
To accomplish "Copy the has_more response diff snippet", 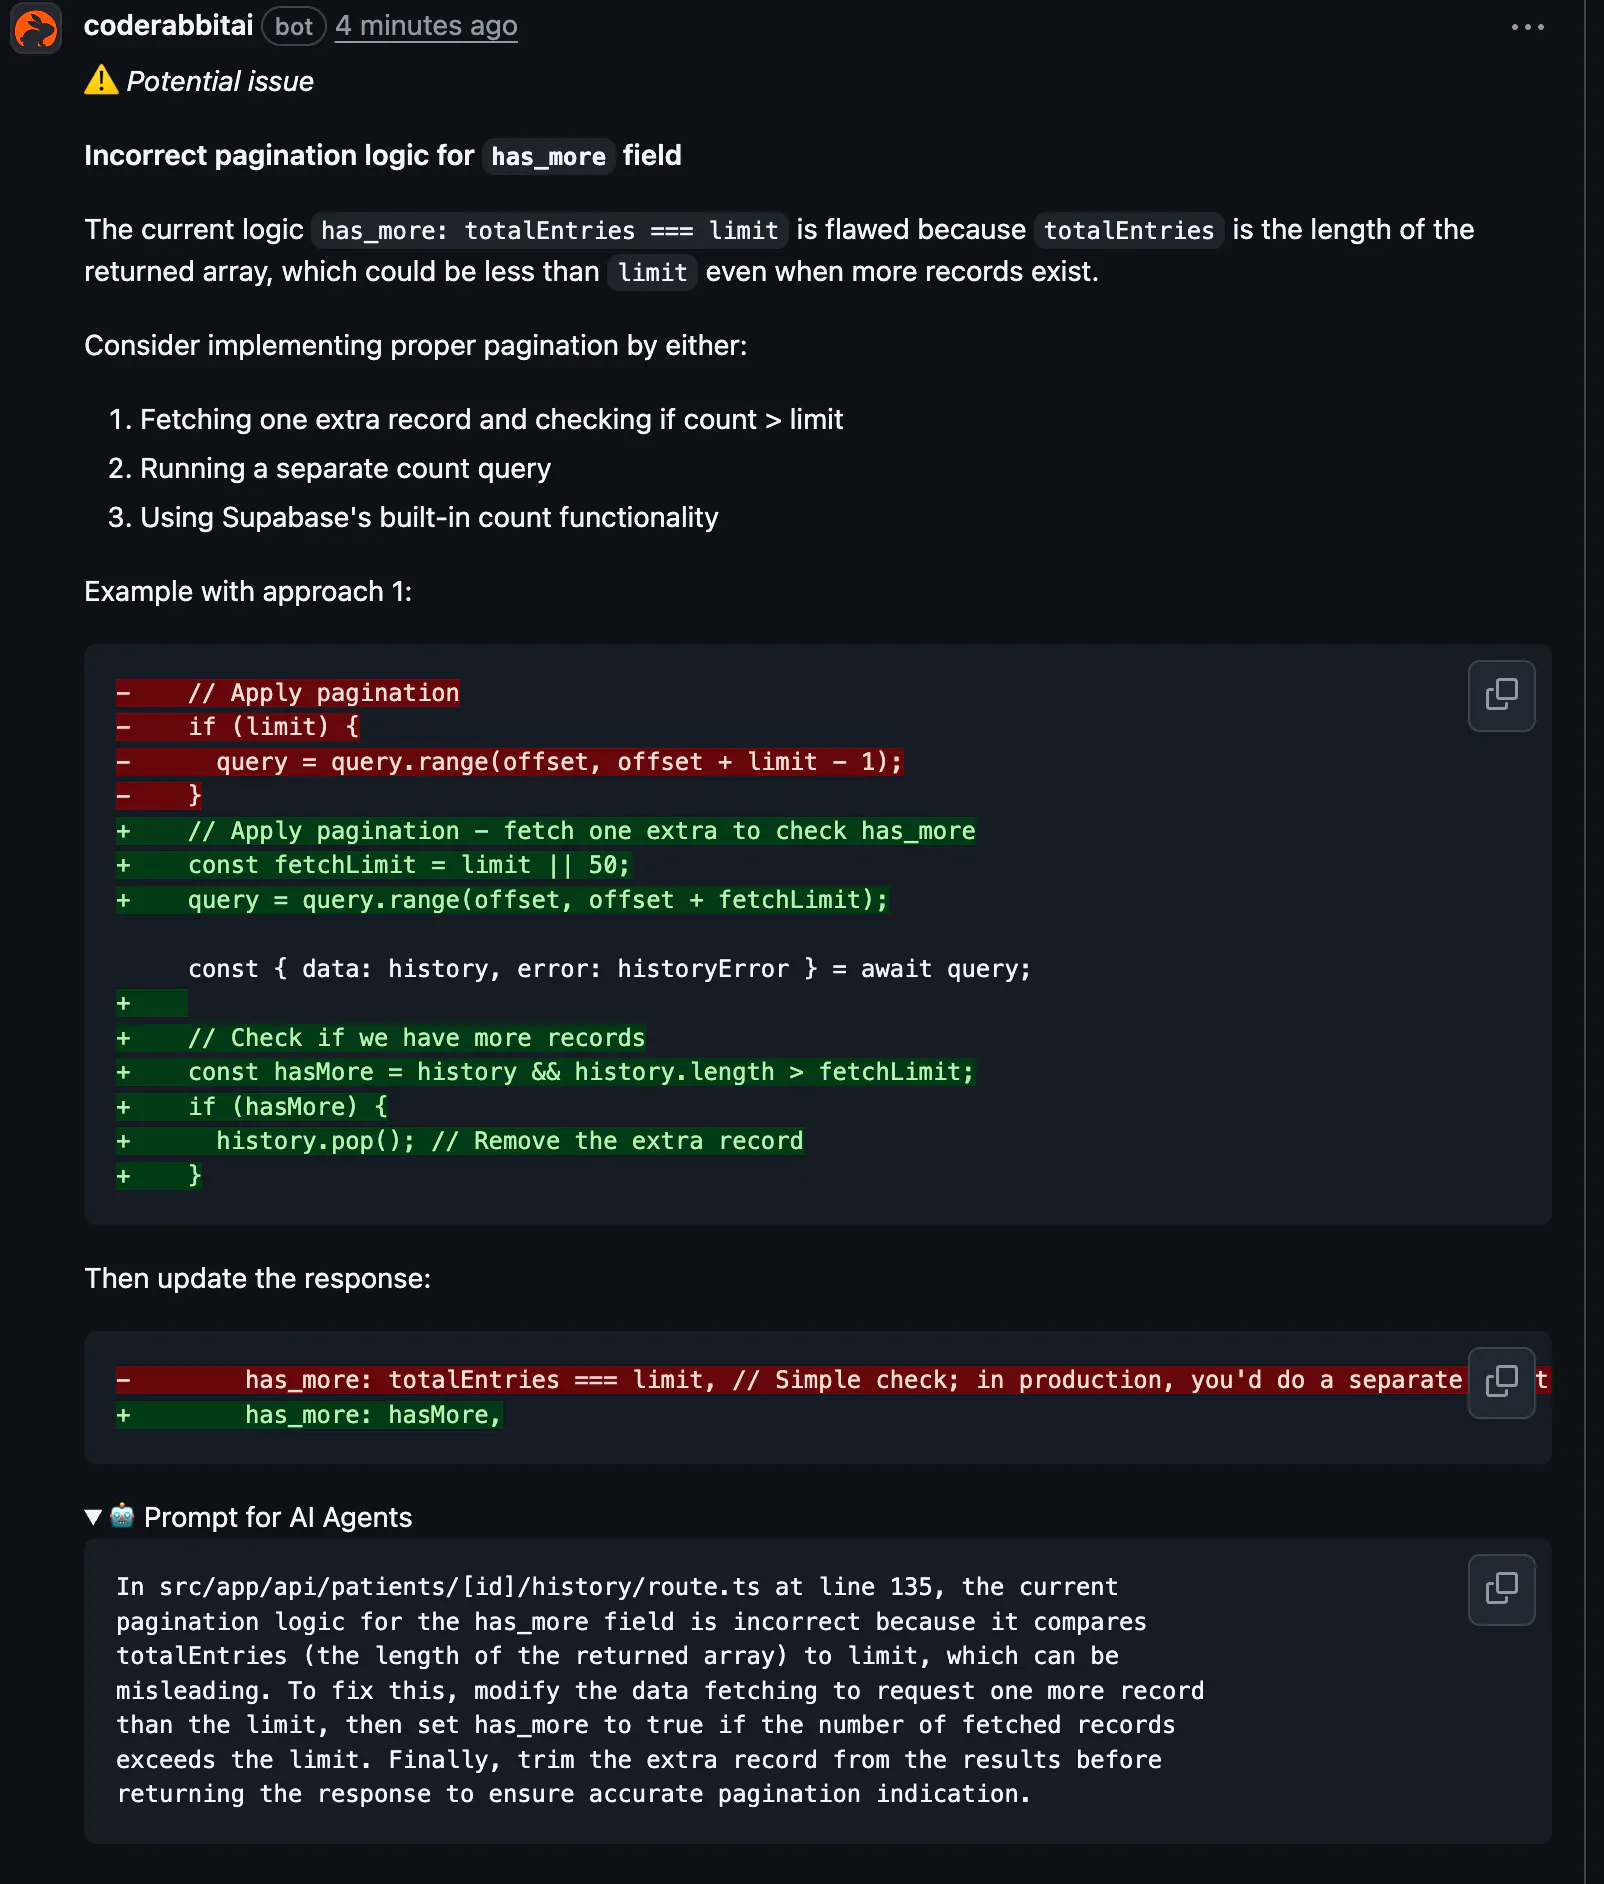I will [x=1501, y=1382].
